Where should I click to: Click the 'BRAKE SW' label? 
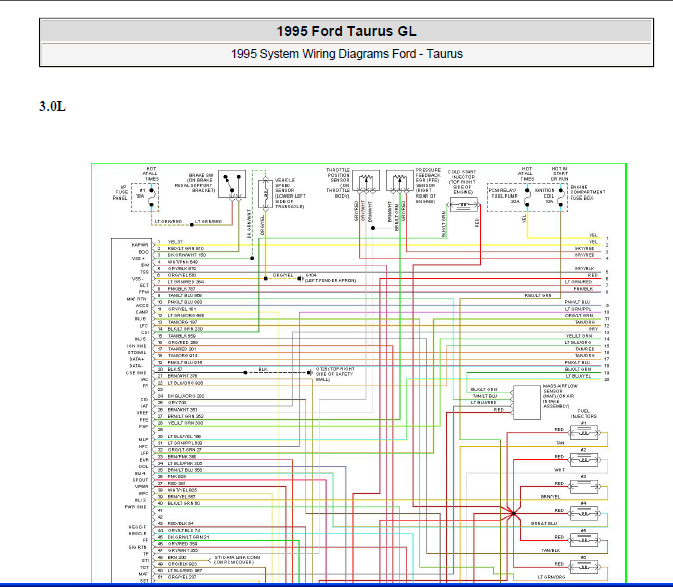201,175
